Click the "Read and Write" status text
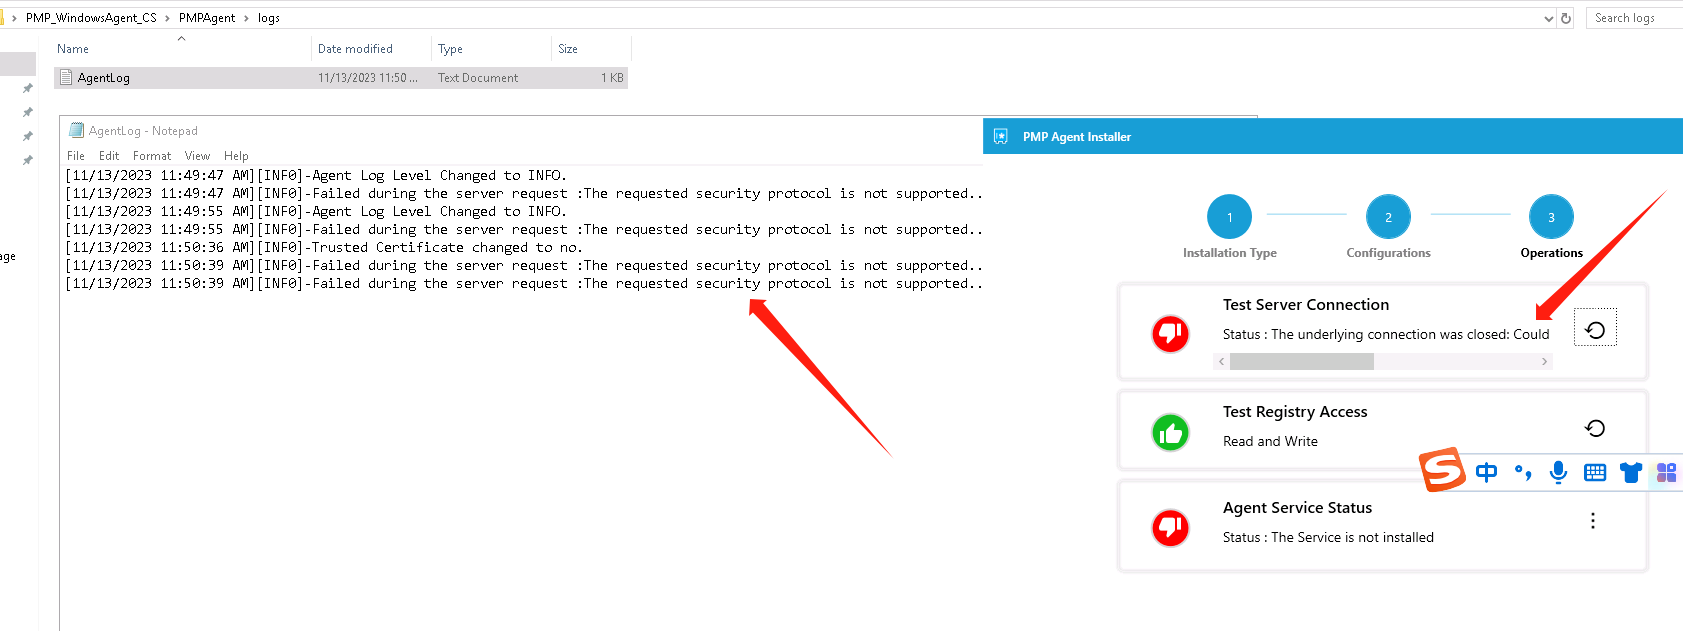This screenshot has width=1683, height=631. coord(1270,442)
